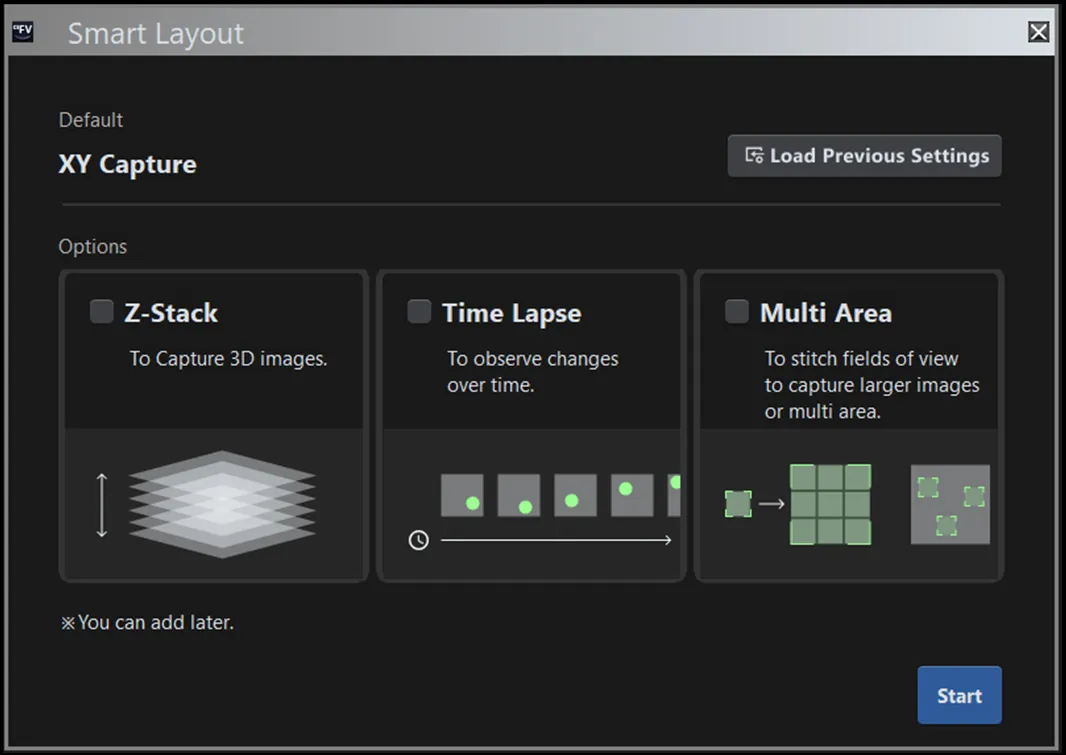Enable the Time Lapse option
The image size is (1066, 755).
tap(419, 311)
